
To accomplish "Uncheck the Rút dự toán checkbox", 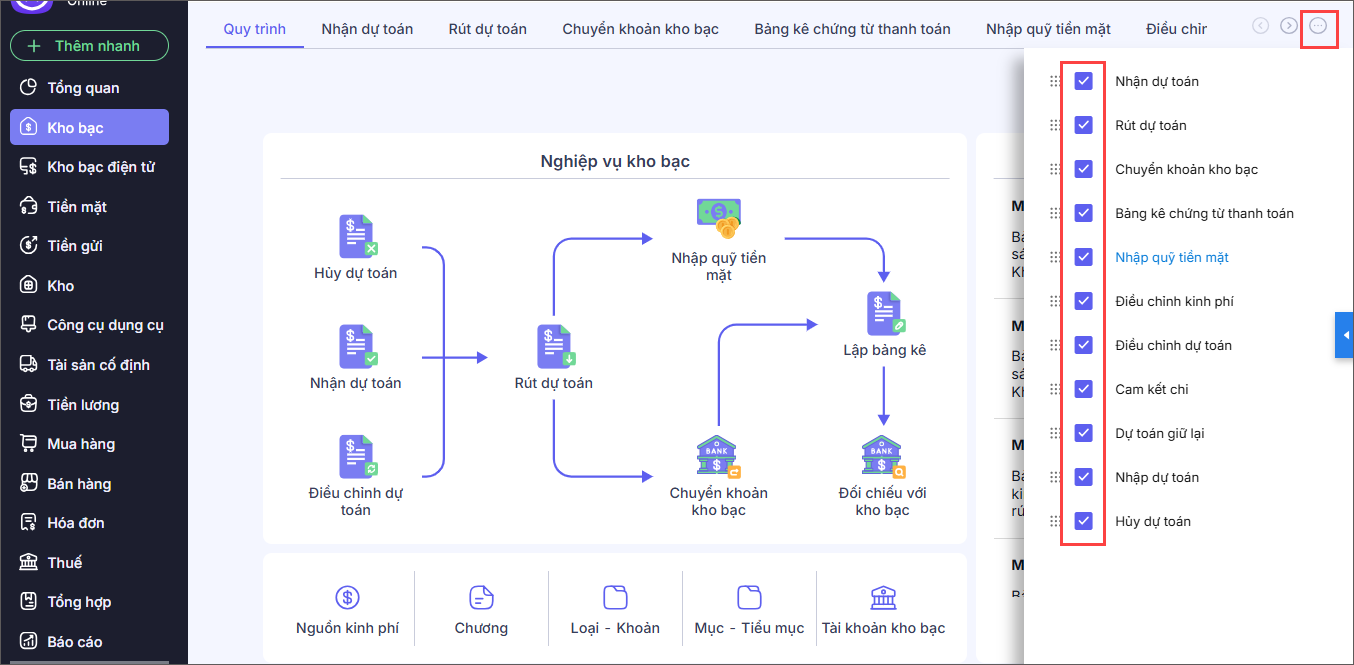I will click(1083, 125).
